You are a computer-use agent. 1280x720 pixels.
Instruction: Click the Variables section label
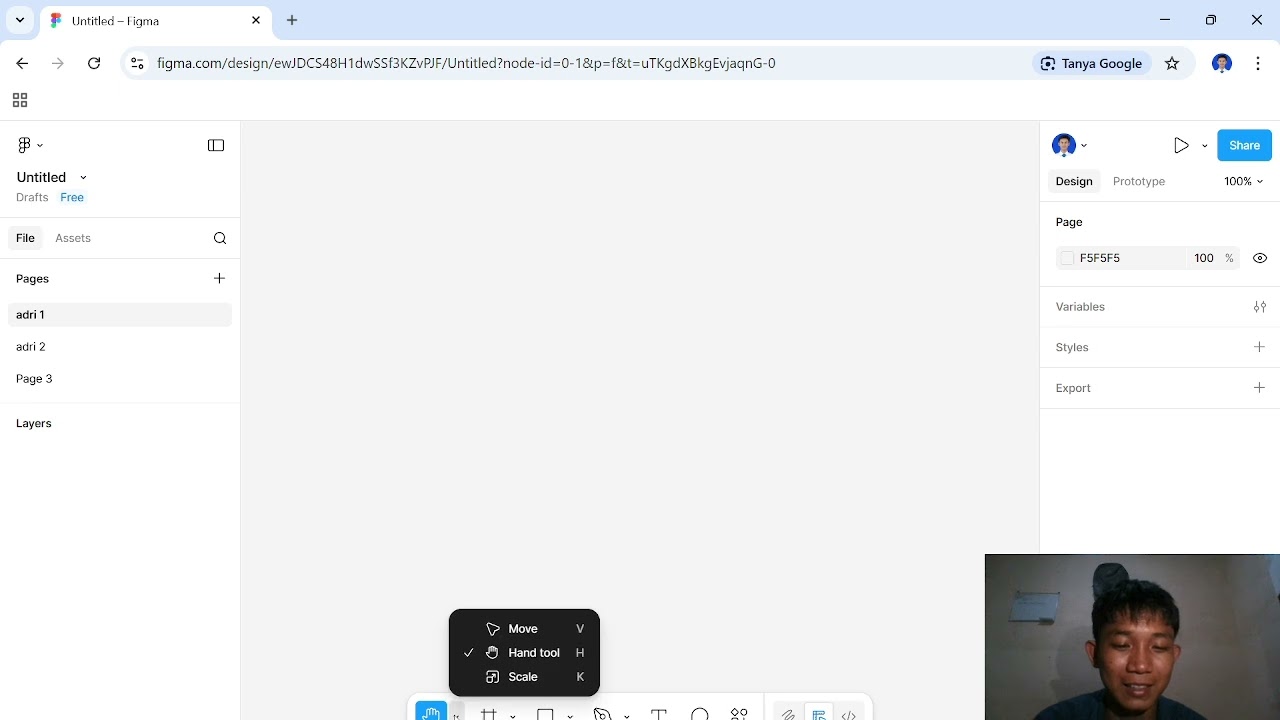(x=1080, y=307)
